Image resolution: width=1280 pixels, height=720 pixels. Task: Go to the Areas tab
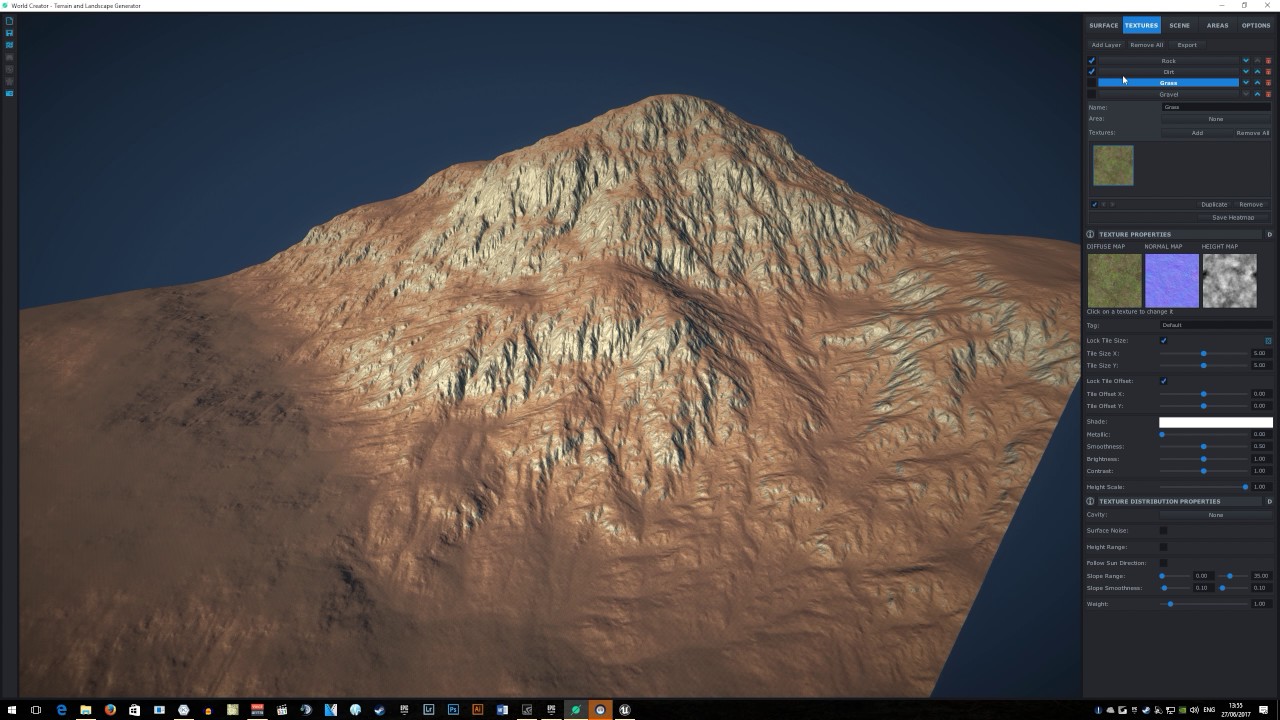(1217, 25)
